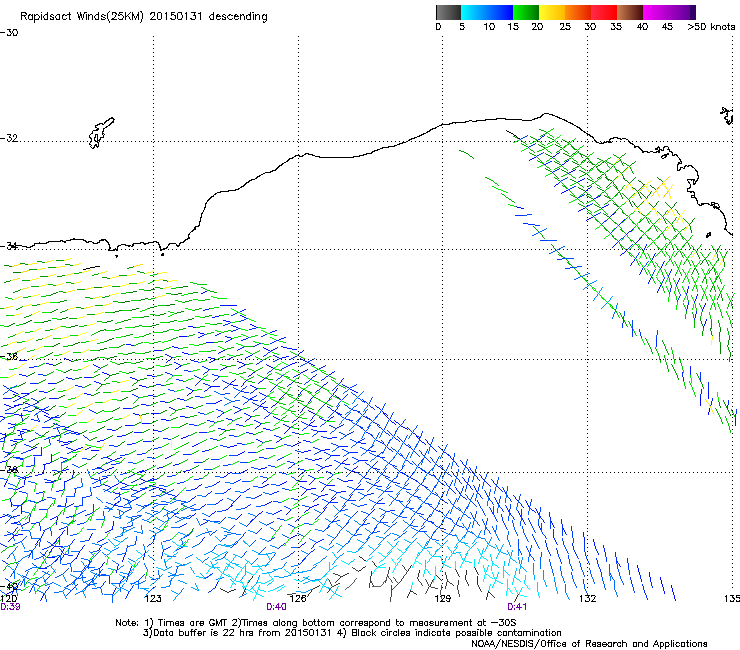Image resolution: width=740 pixels, height=650 pixels.
Task: Click the green 15-20 knots legend segment
Action: tap(526, 12)
